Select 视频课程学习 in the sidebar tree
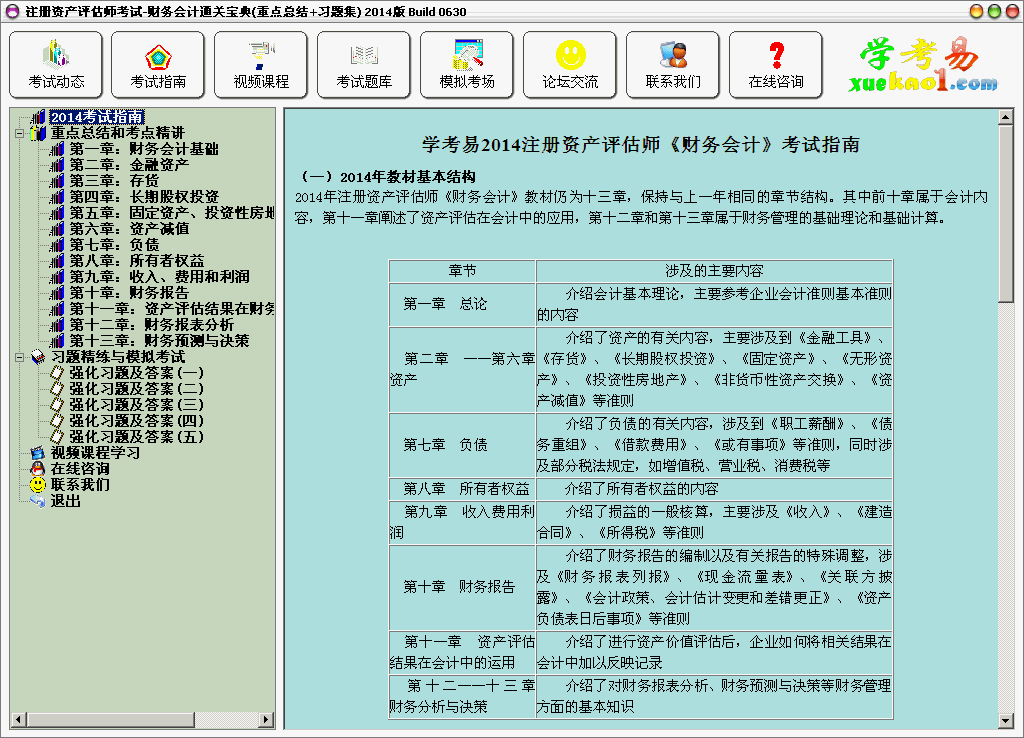Screen dimensions: 1024x738 coord(95,453)
